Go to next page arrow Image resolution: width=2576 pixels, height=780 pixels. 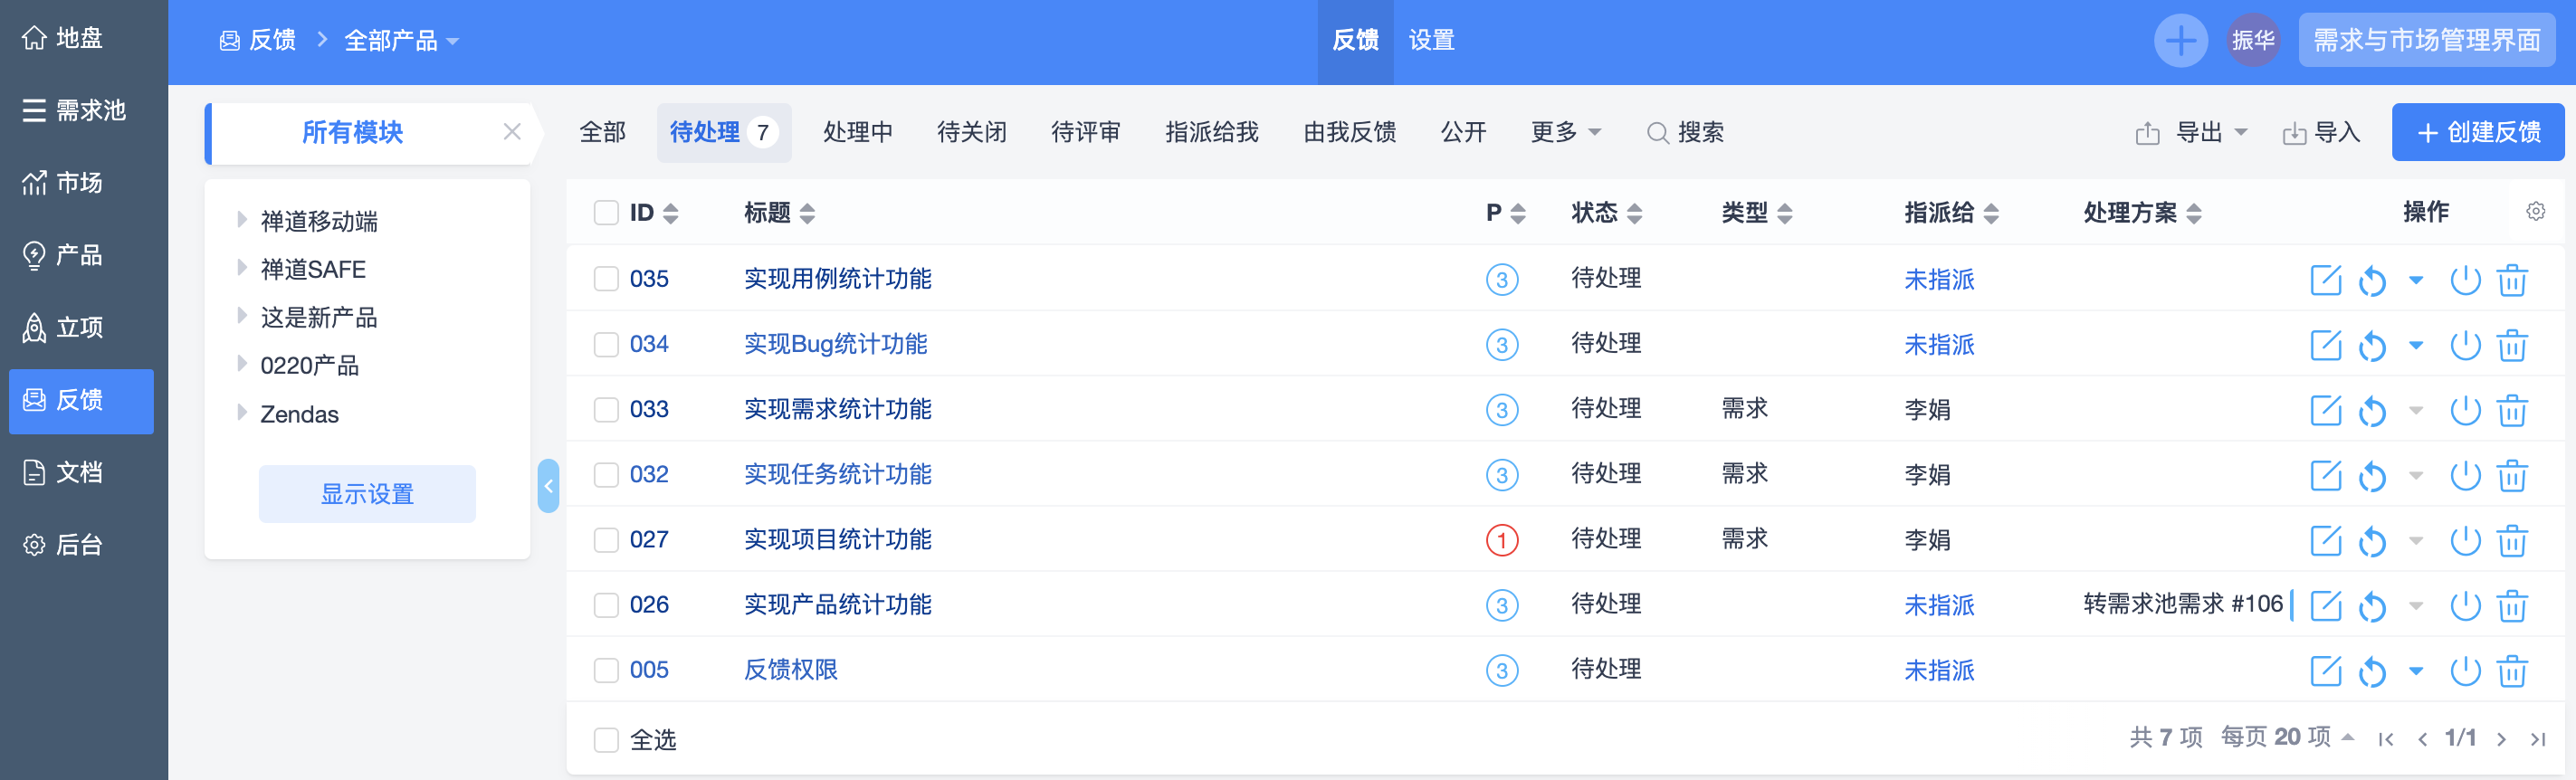point(2501,739)
